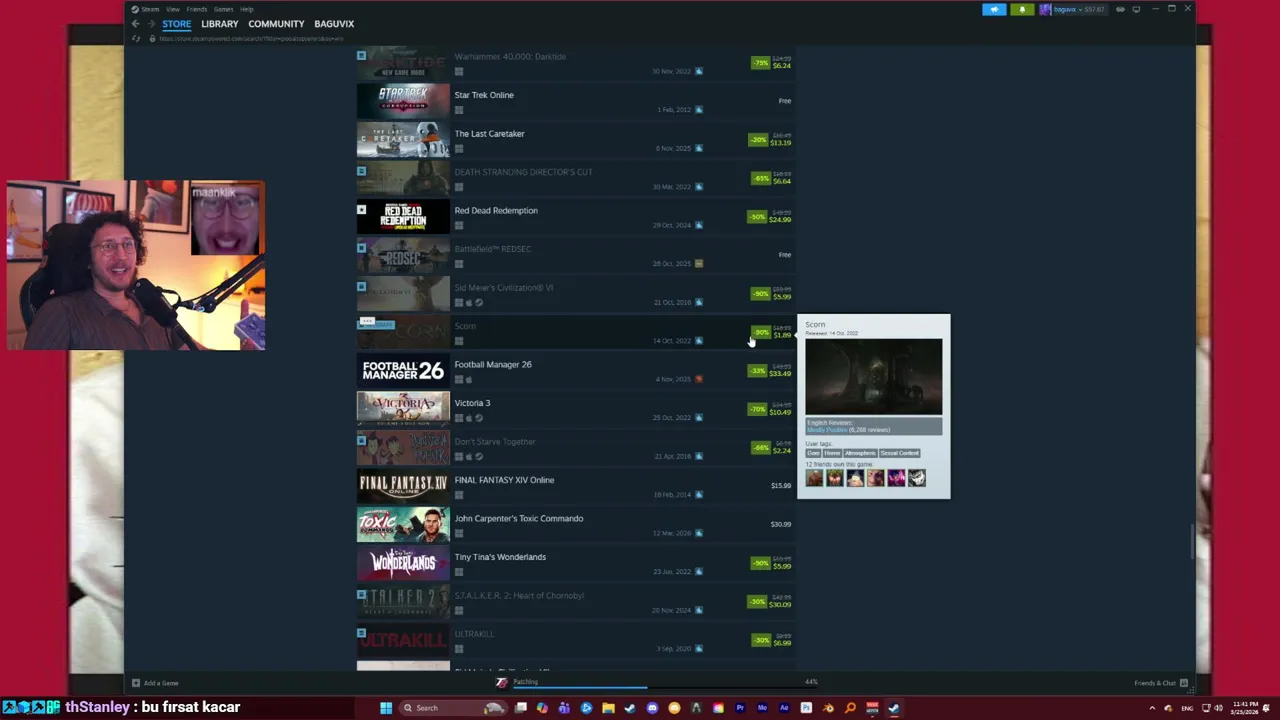
Task: Click the Scorn hover preview screenshot
Action: (874, 376)
